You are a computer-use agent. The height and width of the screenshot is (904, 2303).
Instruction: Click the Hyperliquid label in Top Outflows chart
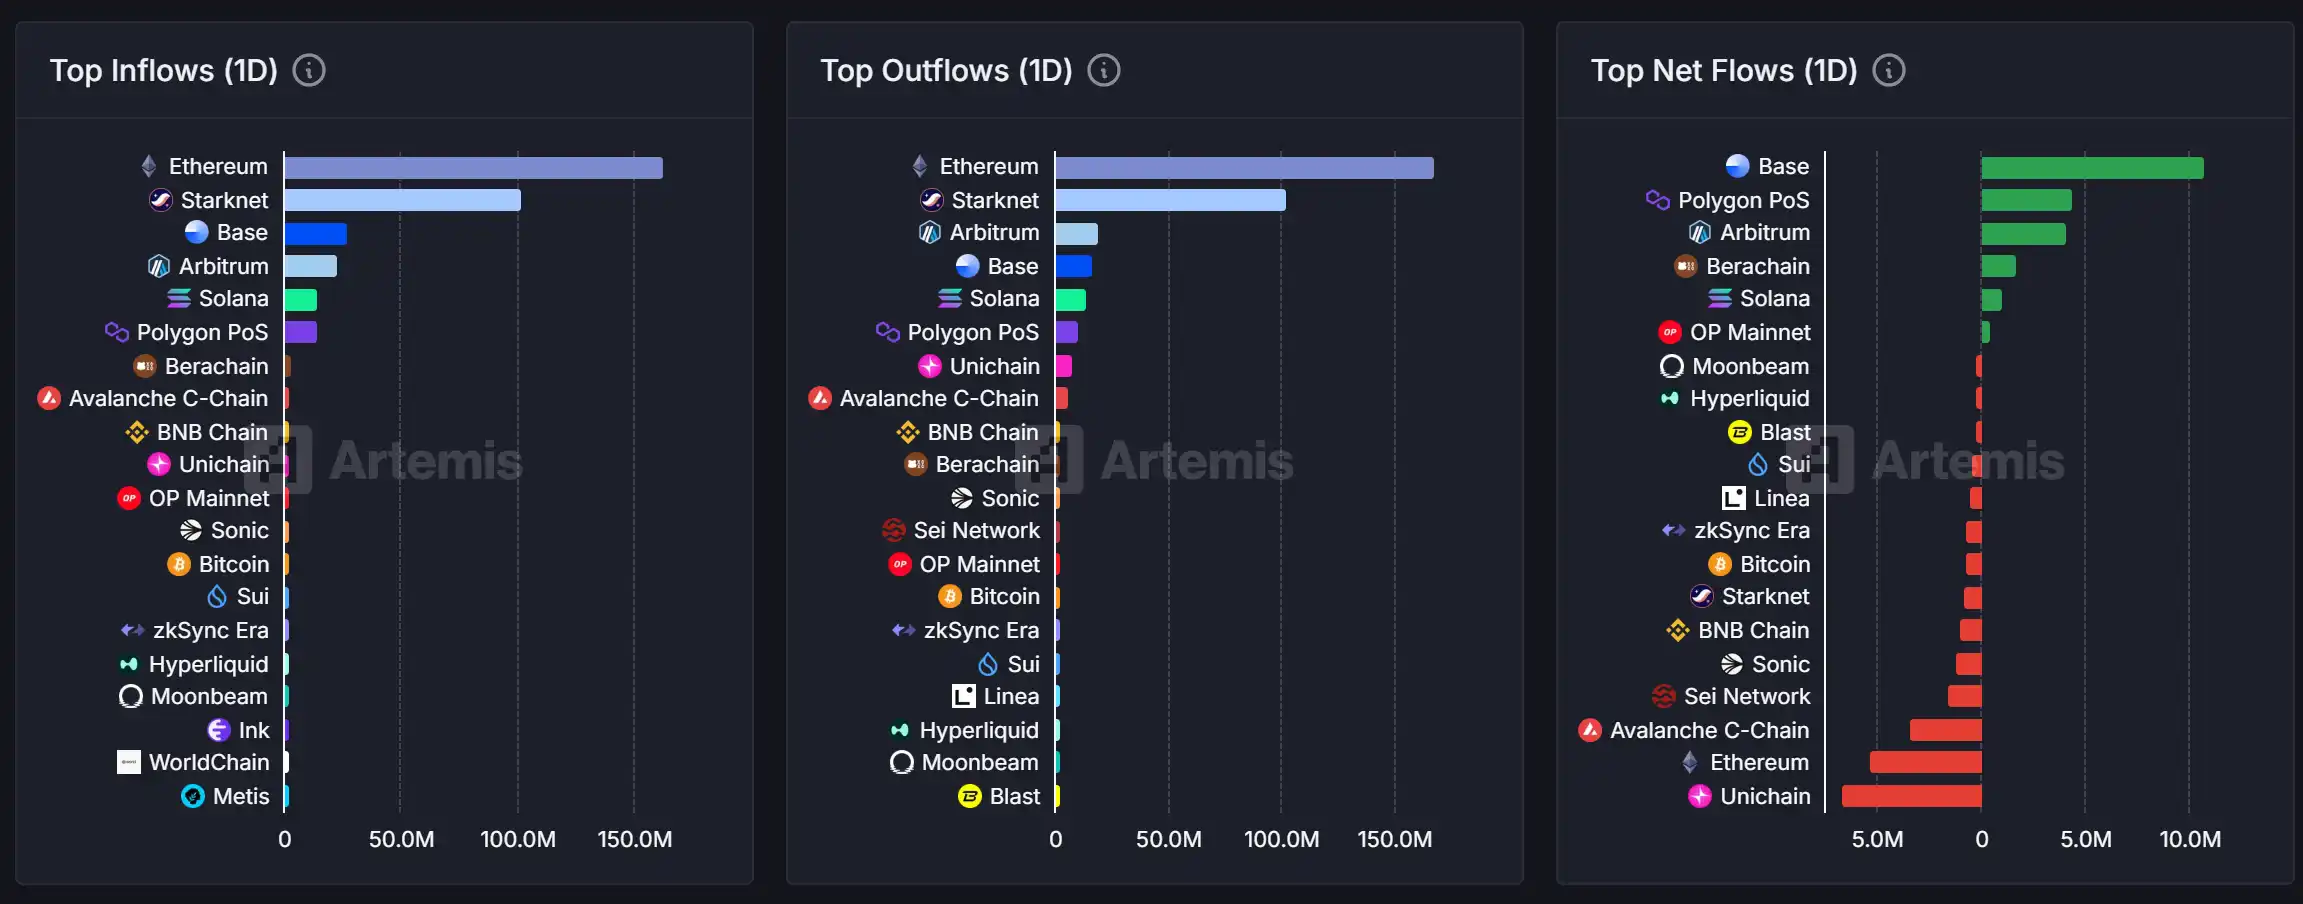coord(979,730)
